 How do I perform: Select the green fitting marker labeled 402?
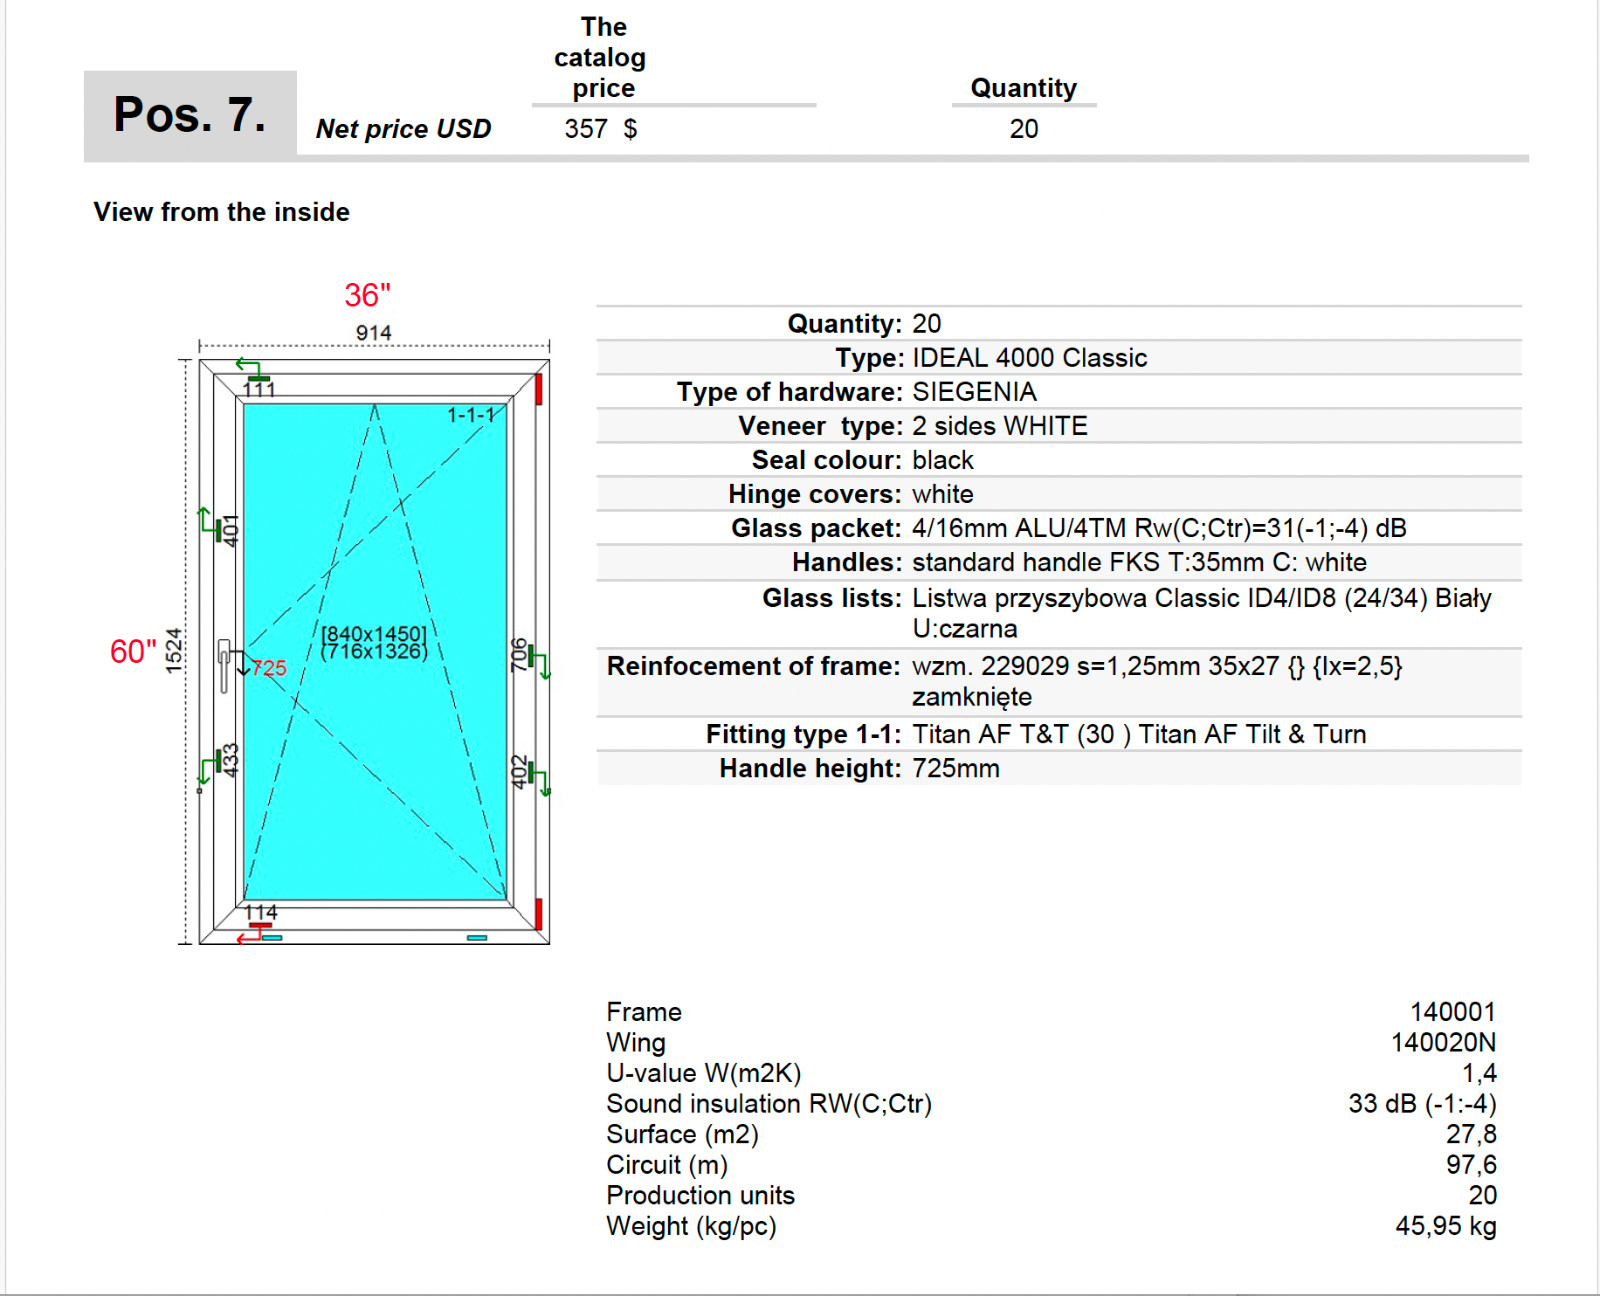pos(532,773)
